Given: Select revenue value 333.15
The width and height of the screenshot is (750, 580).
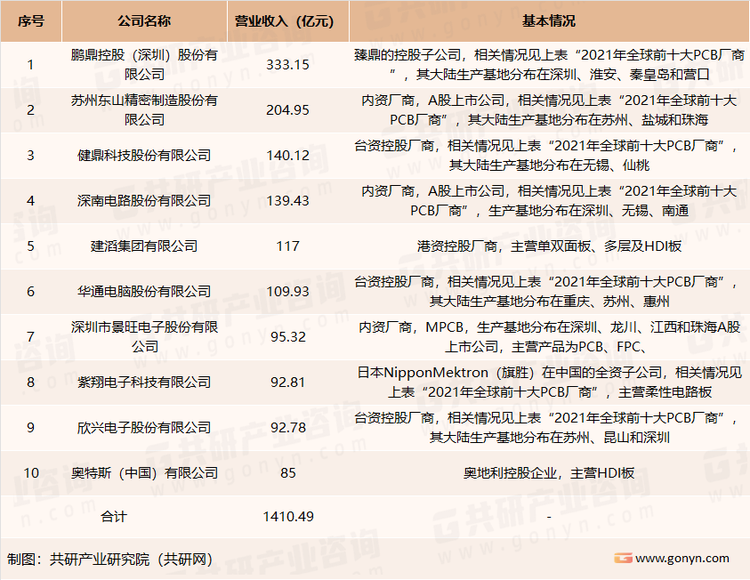Looking at the screenshot, I should (x=288, y=65).
